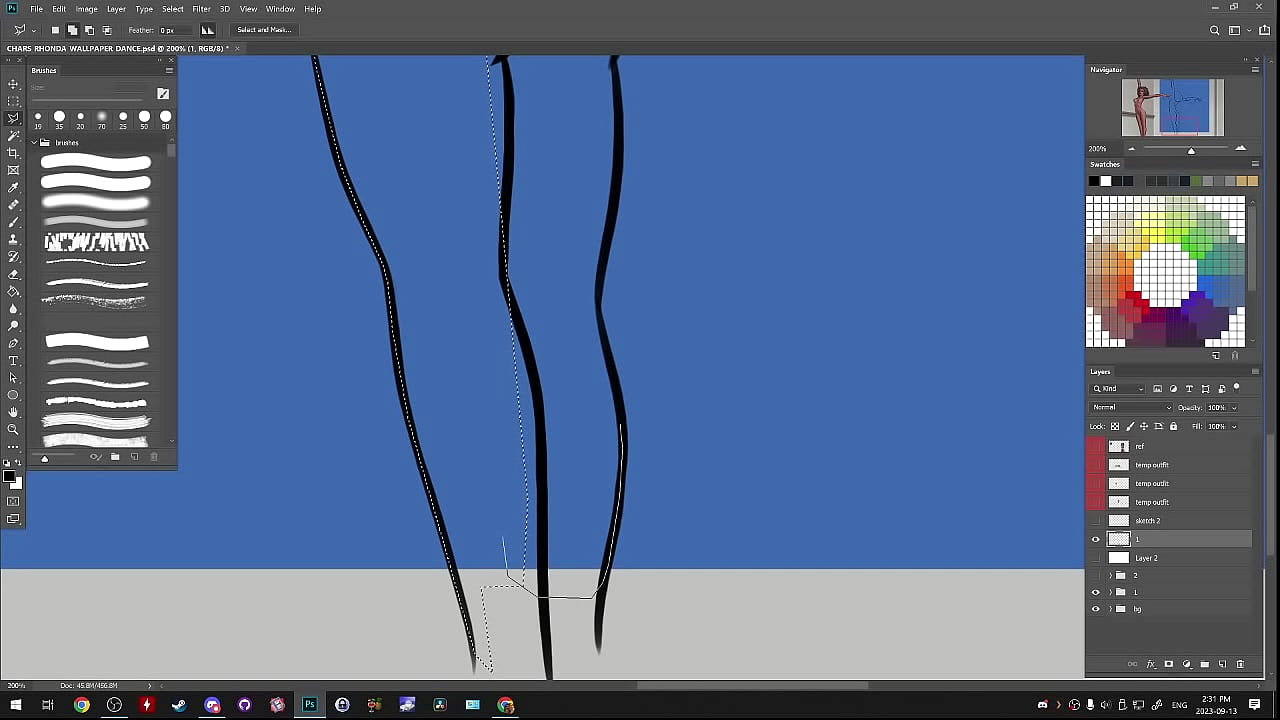1280x720 pixels.
Task: Select the Crop tool
Action: [13, 153]
